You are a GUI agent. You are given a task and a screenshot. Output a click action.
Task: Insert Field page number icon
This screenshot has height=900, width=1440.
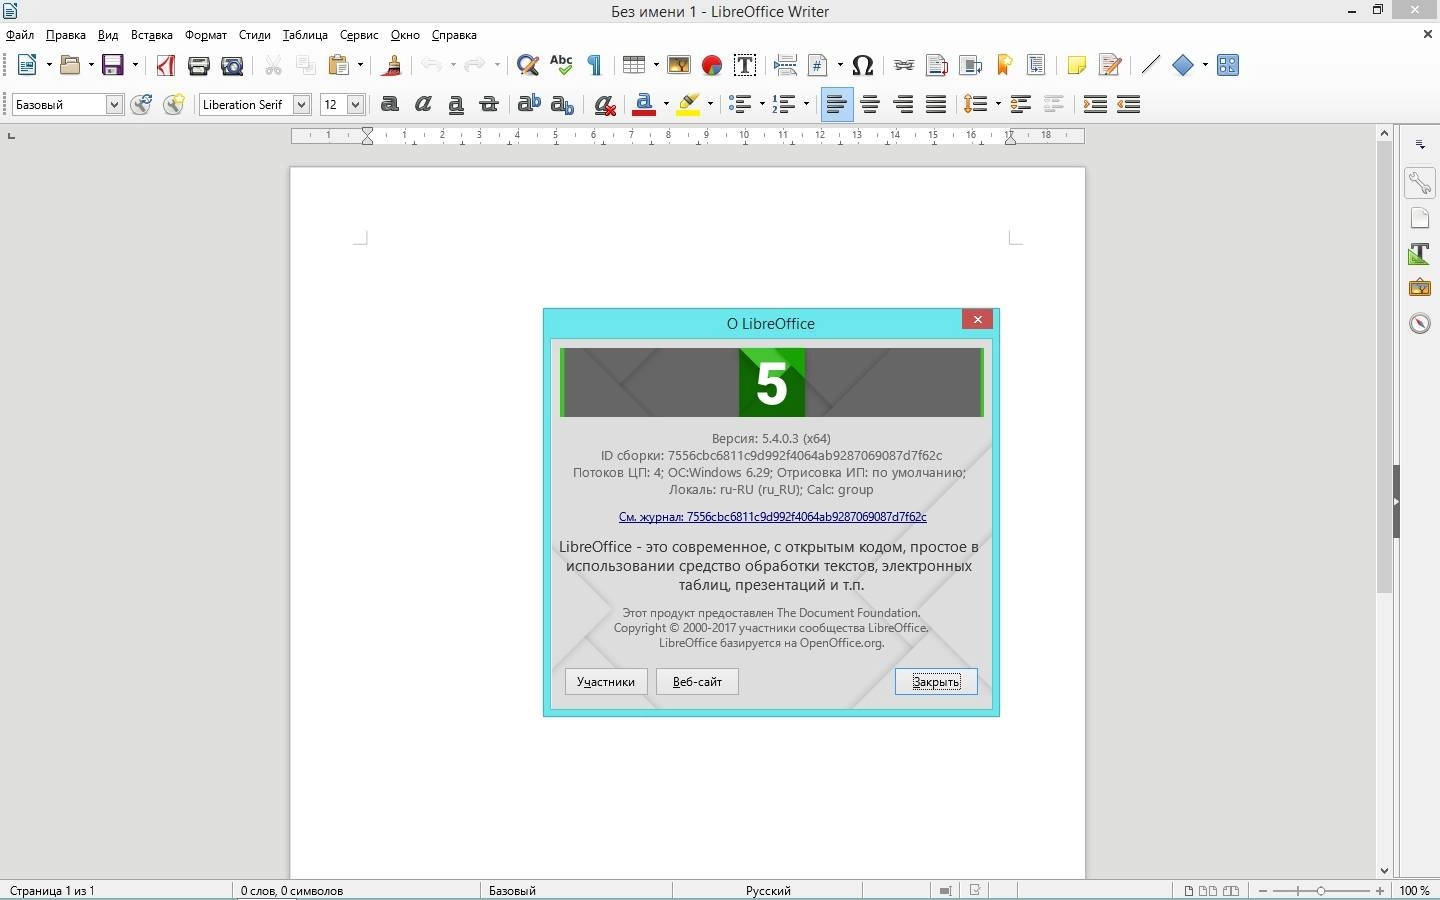click(819, 65)
